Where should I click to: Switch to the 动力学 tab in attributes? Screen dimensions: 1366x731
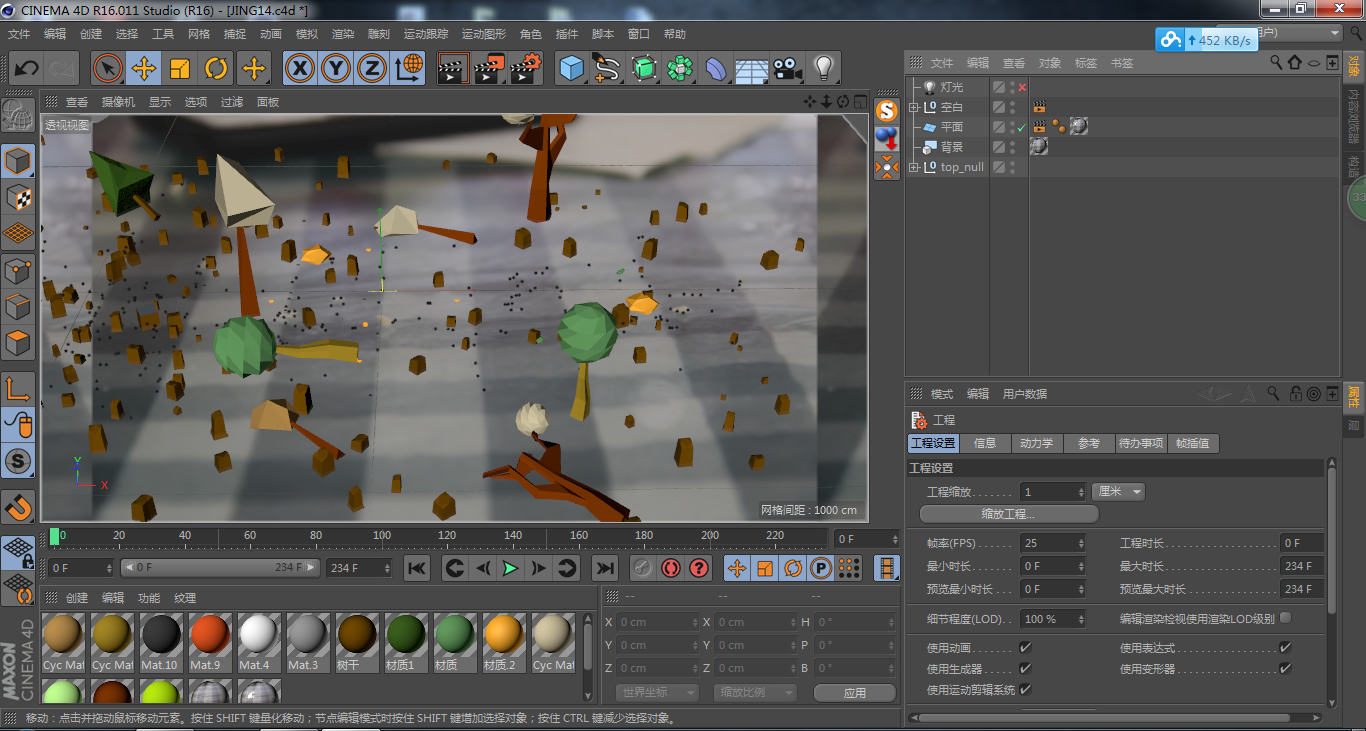(x=1036, y=443)
